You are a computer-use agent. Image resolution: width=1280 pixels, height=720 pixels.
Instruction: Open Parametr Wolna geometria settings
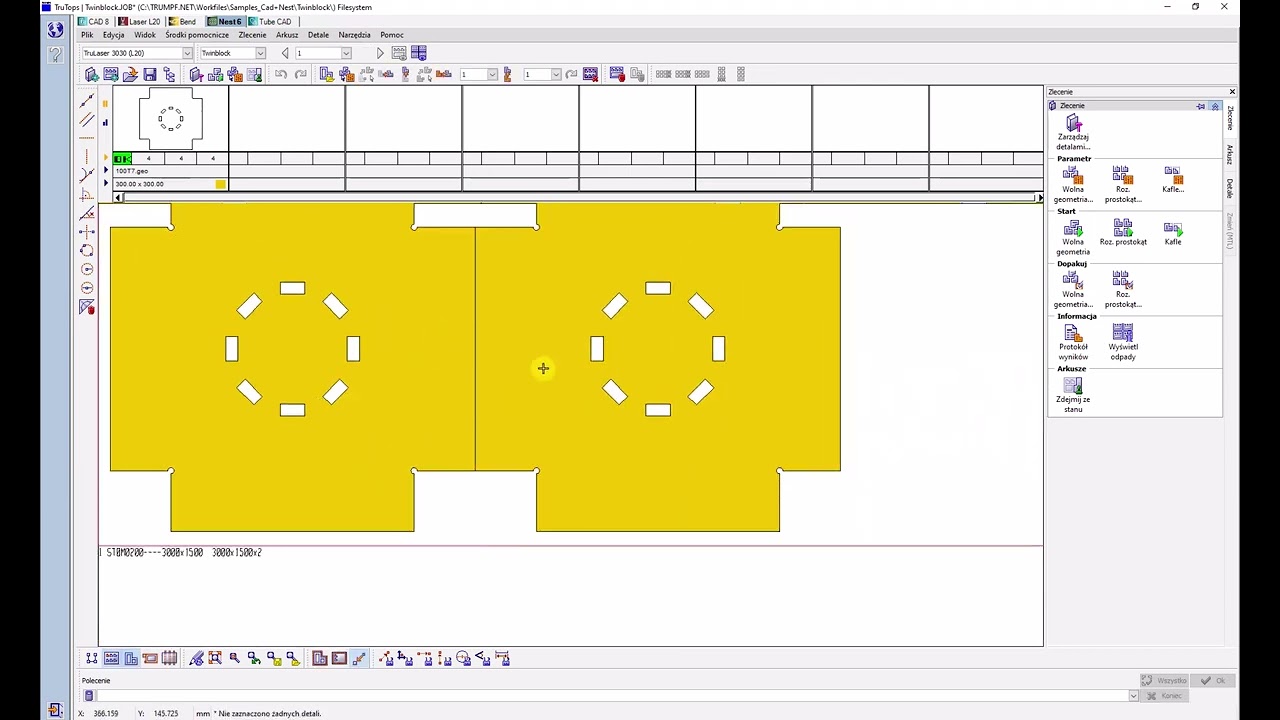(x=1073, y=184)
